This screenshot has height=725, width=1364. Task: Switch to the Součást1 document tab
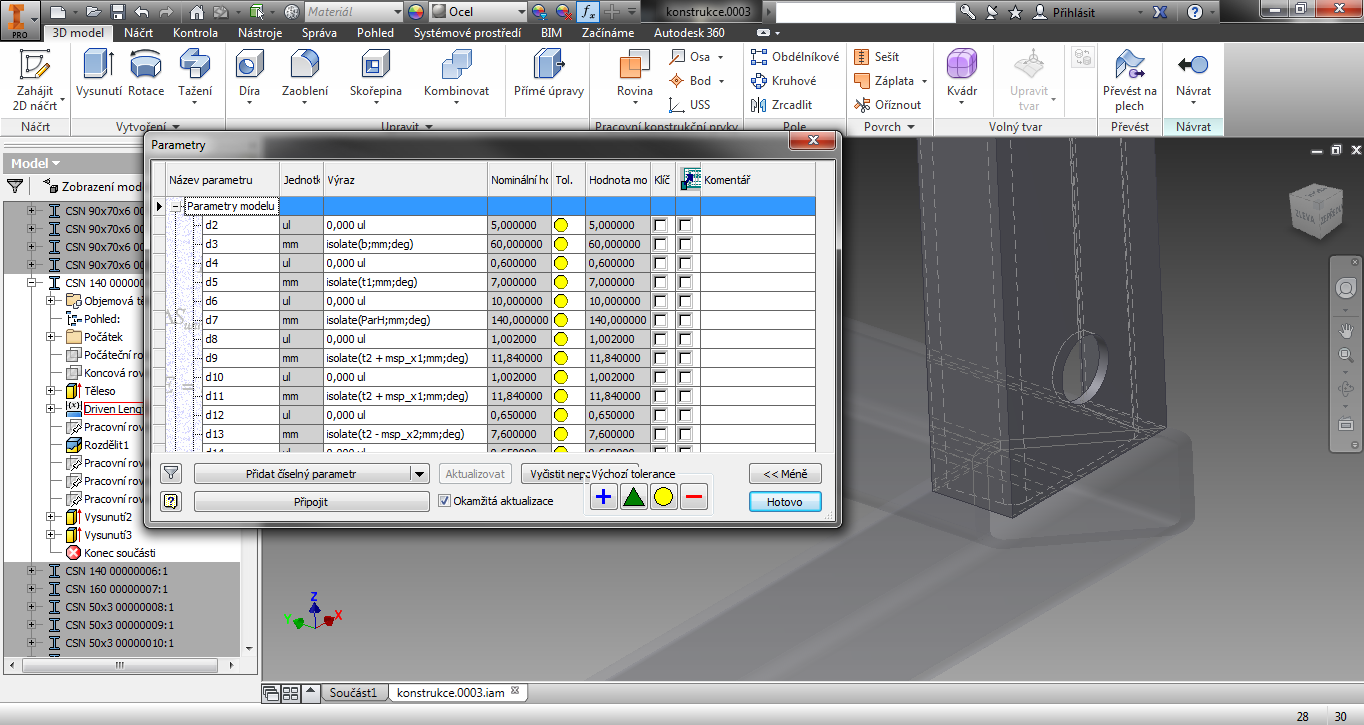(353, 692)
